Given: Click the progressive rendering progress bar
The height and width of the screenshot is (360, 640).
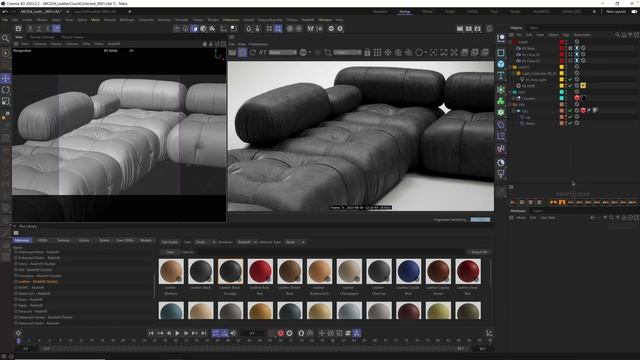Looking at the screenshot, I should [480, 220].
